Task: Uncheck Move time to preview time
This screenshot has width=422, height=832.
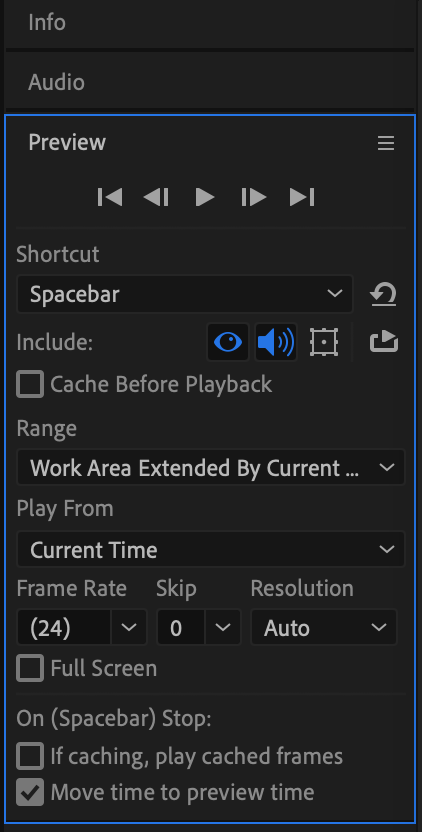Action: pos(30,793)
